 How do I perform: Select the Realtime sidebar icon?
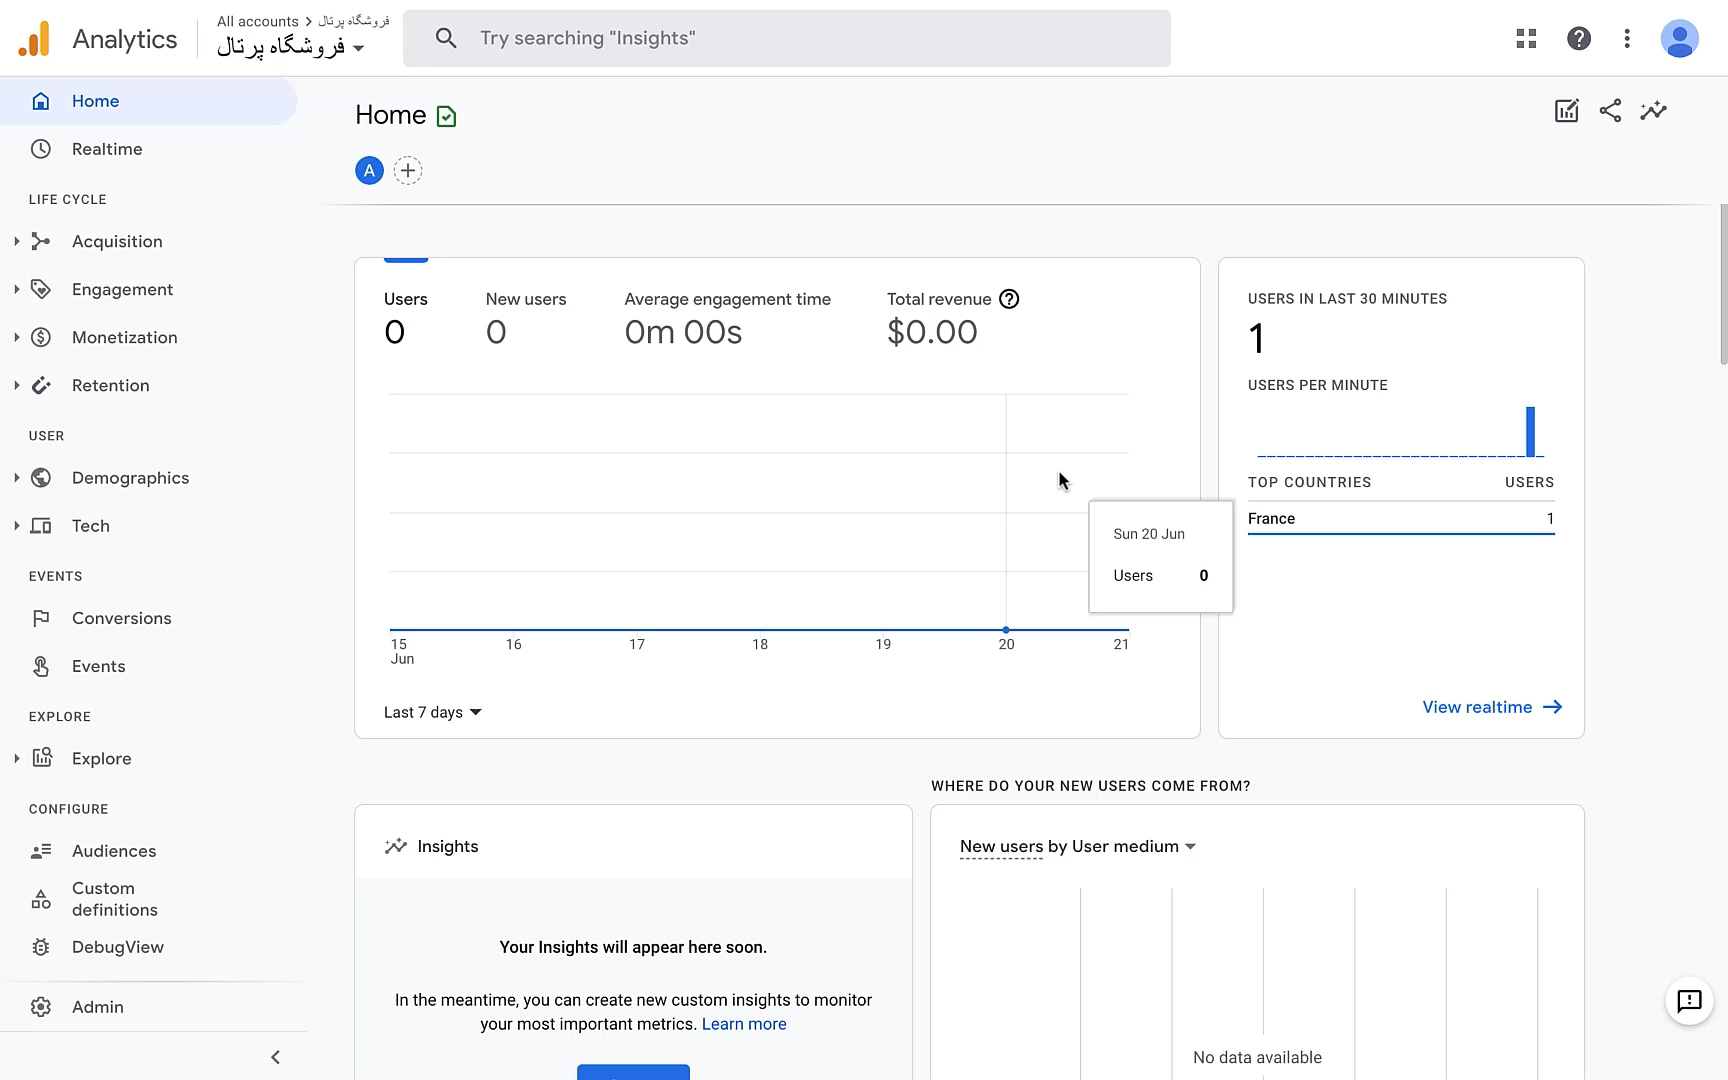40,148
